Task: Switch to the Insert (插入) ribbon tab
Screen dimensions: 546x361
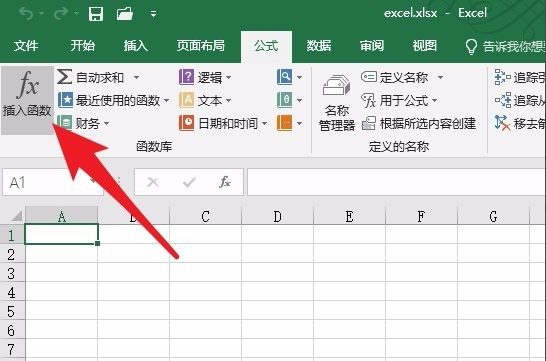Action: click(135, 46)
